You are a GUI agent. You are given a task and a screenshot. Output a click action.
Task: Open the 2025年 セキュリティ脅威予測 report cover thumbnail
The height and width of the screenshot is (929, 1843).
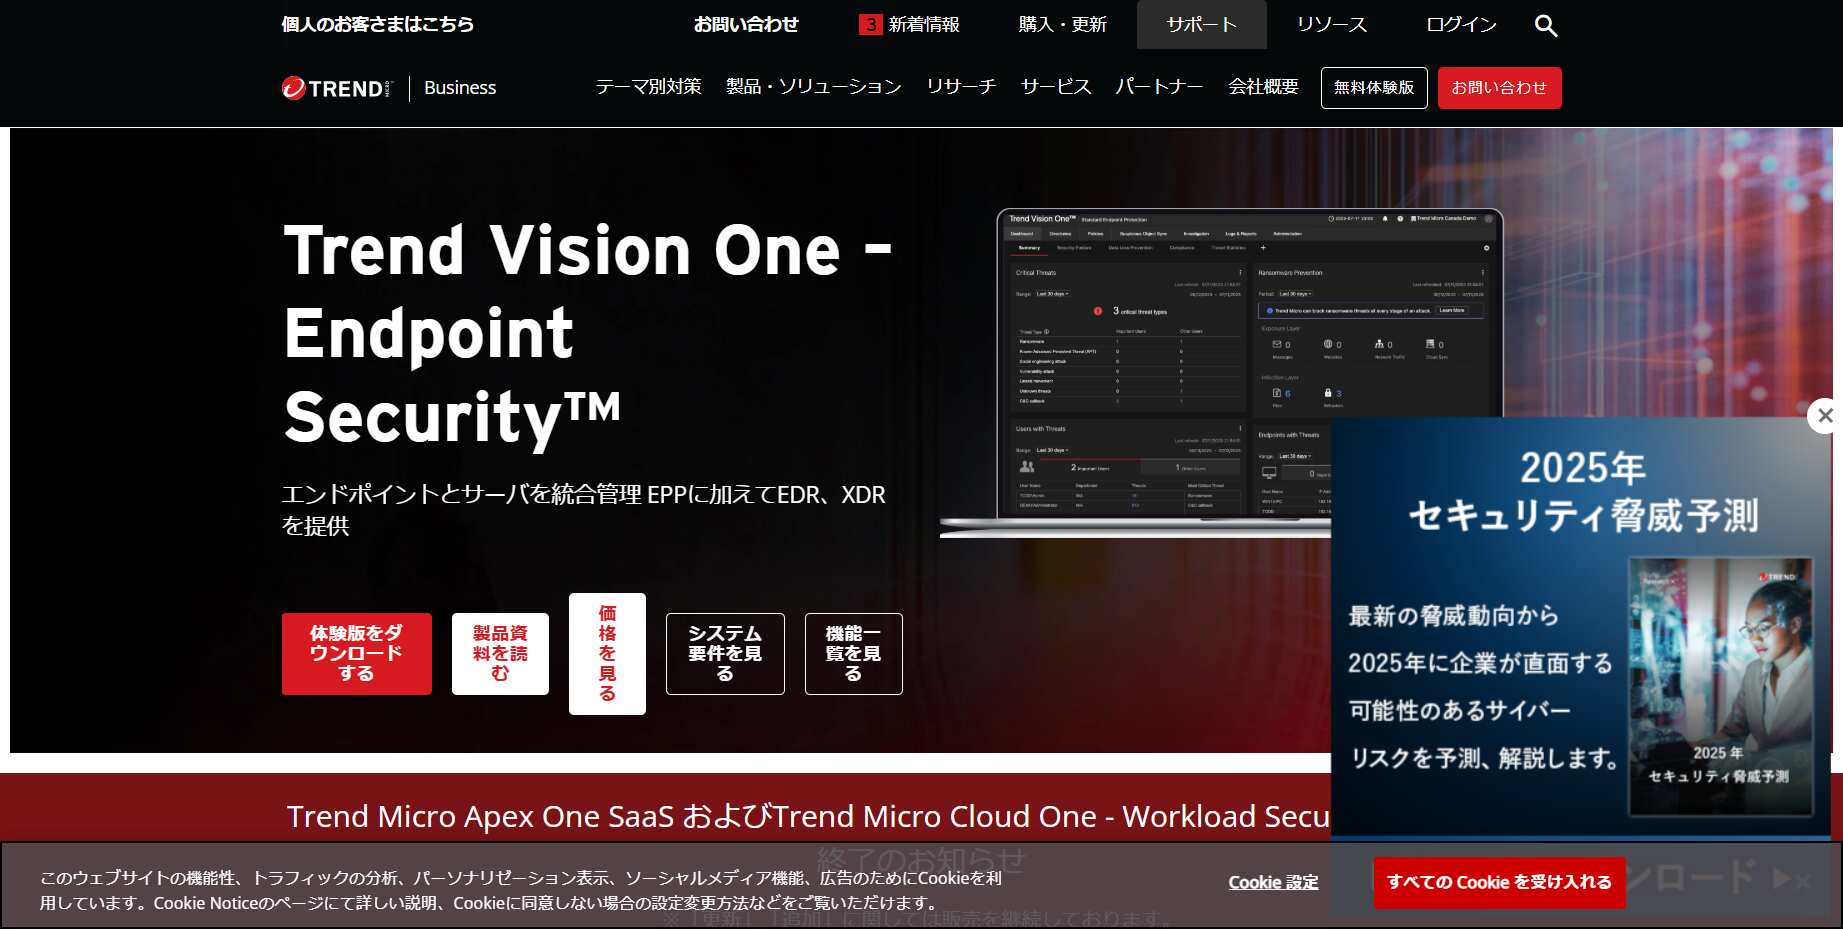1721,686
